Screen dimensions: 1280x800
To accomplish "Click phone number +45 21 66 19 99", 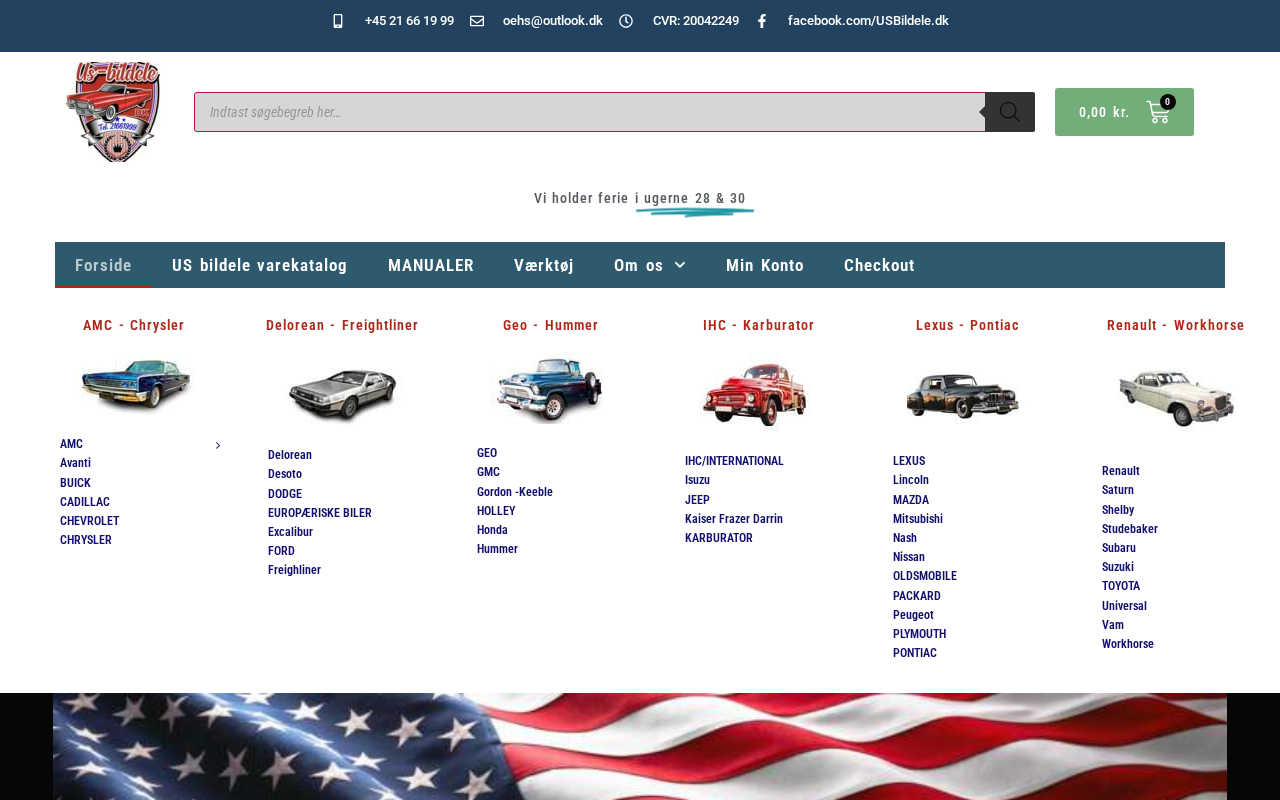I will click(409, 21).
